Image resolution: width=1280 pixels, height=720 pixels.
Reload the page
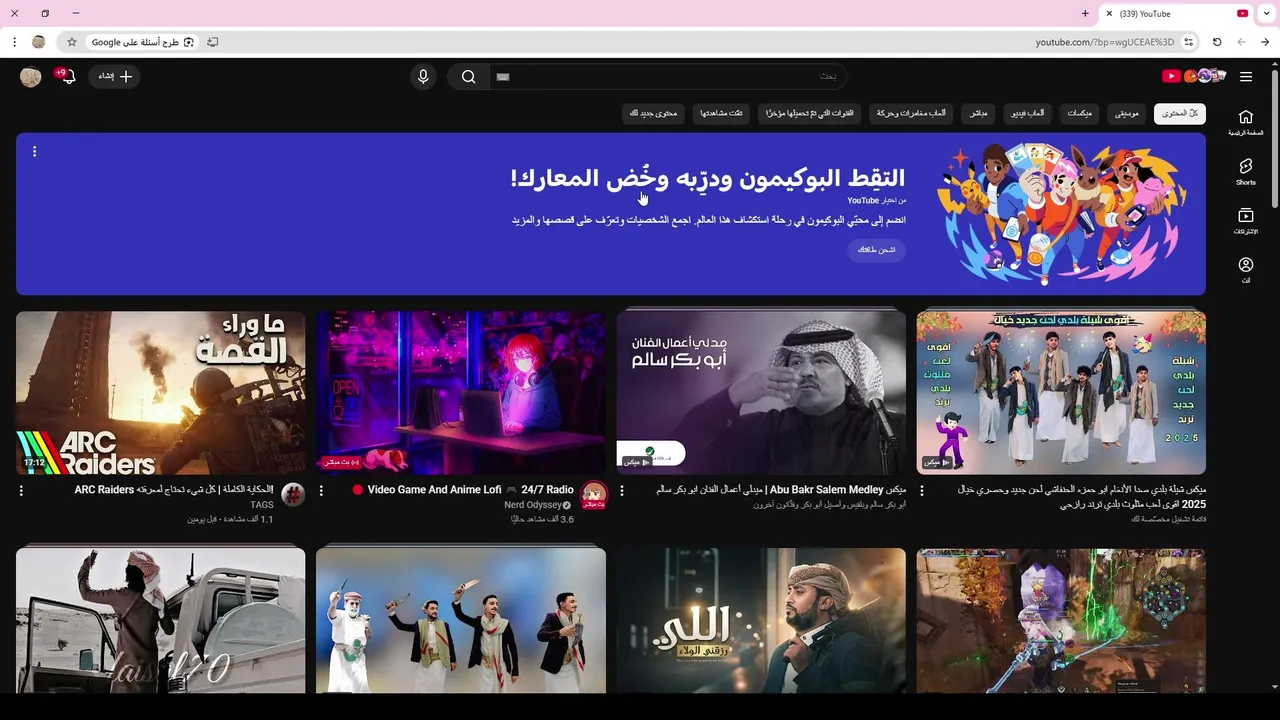pyautogui.click(x=1217, y=42)
